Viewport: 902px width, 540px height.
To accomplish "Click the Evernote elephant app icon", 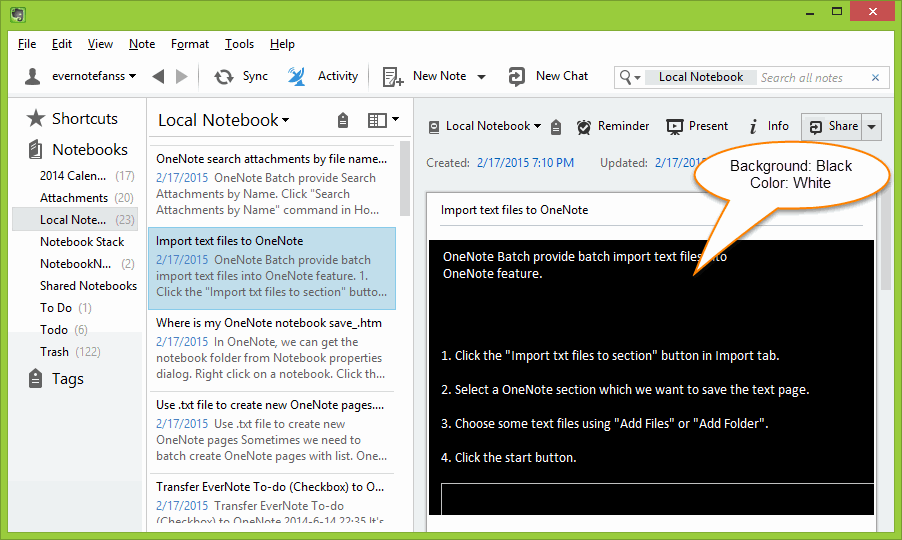I will coord(18,14).
